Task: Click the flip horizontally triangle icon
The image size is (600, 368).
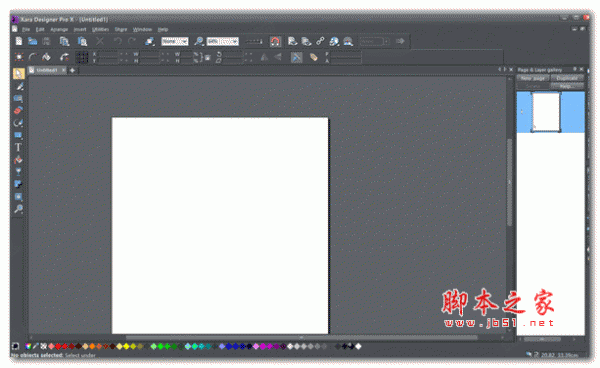Action: (264, 57)
